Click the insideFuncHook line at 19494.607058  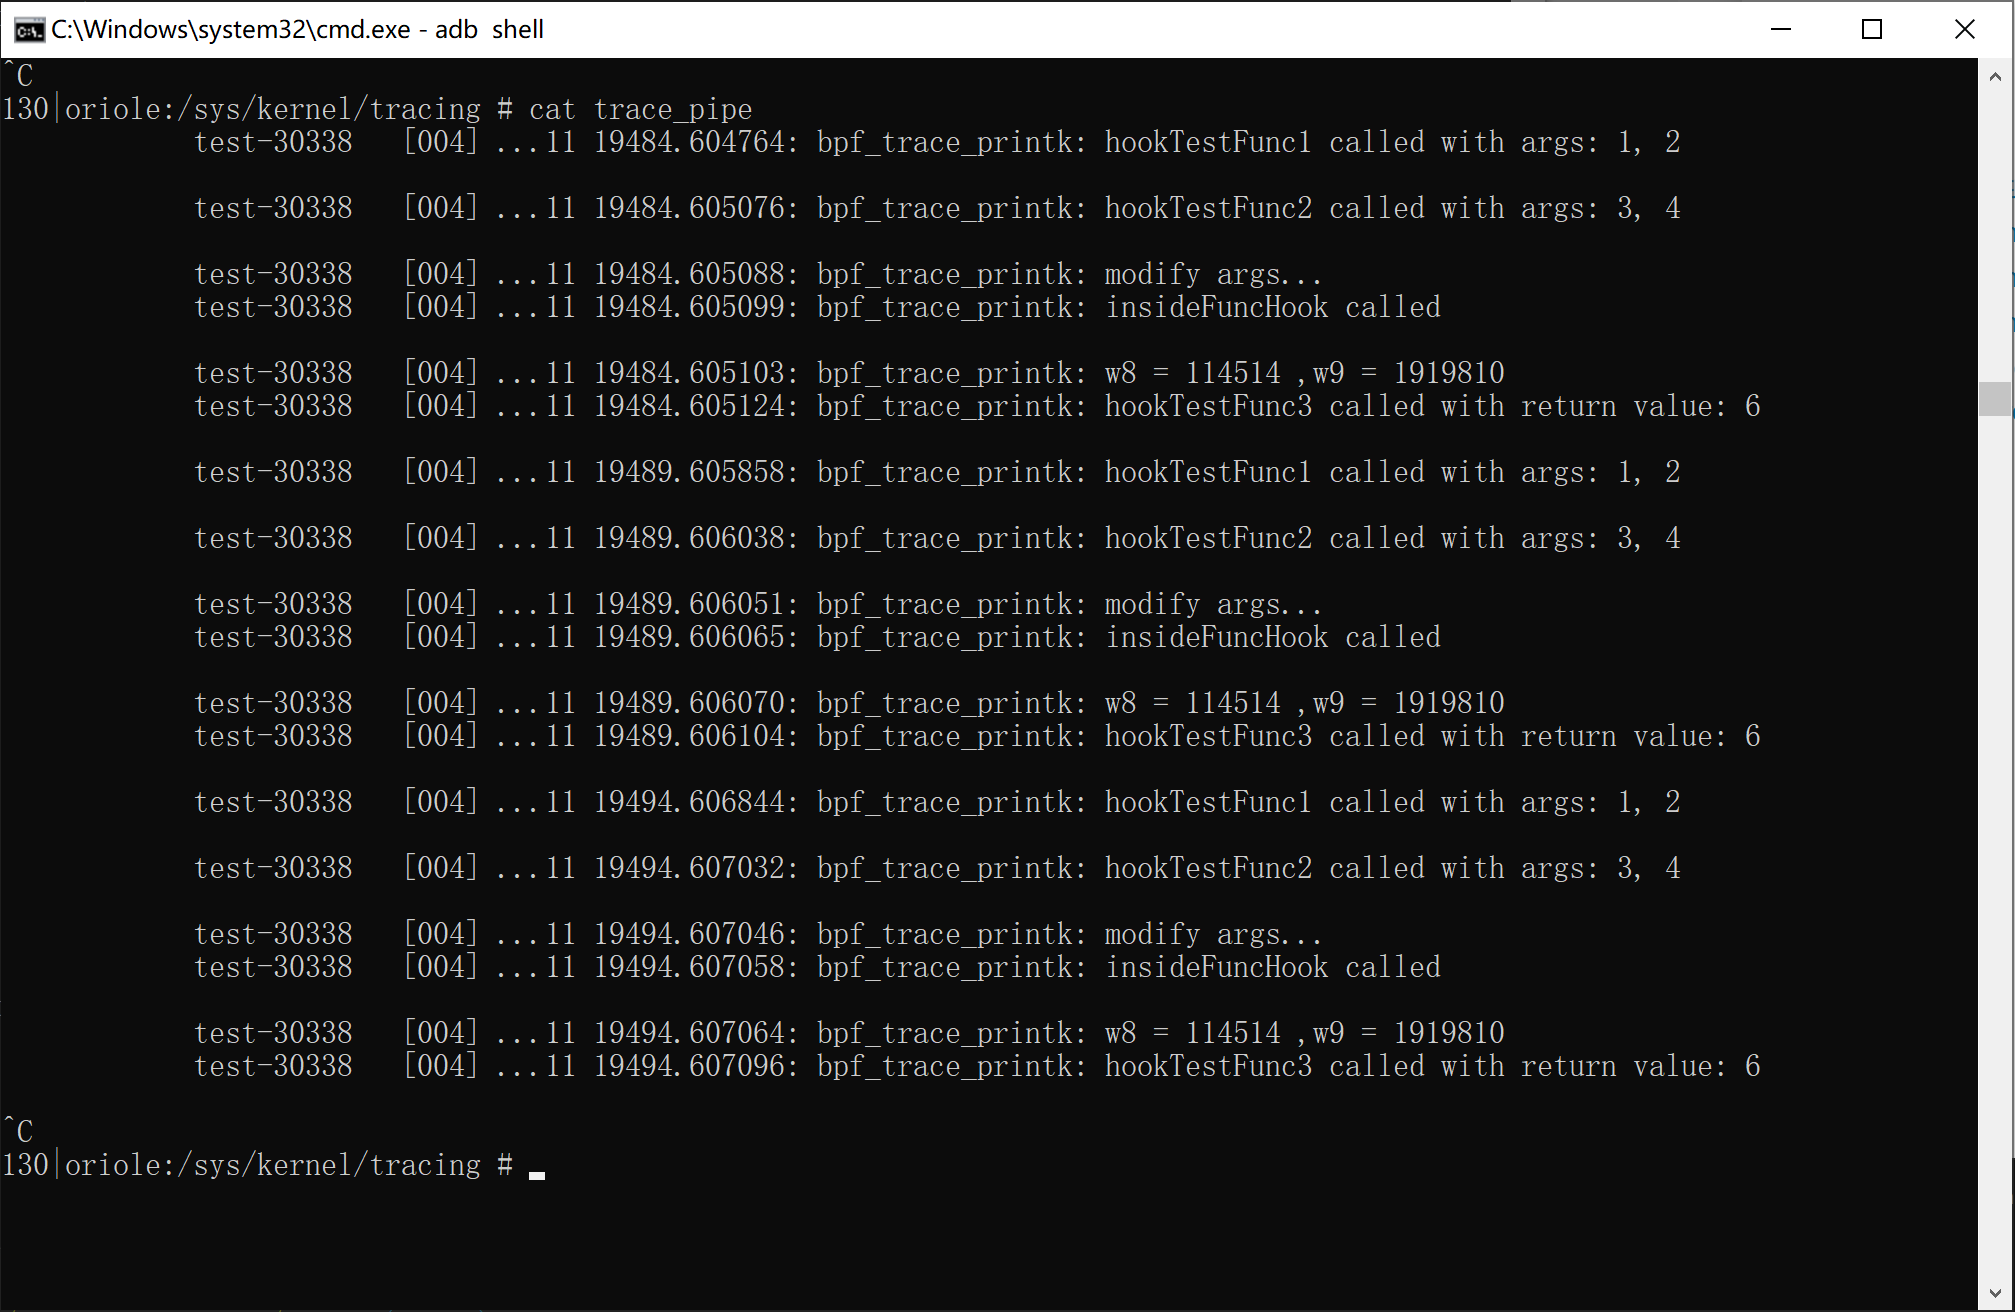coord(817,967)
